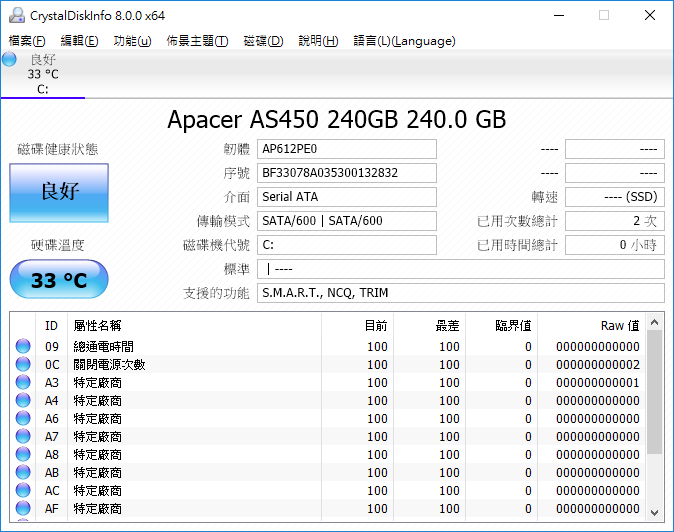Click the power on hours field 0 小時
The height and width of the screenshot is (532, 674).
[615, 245]
